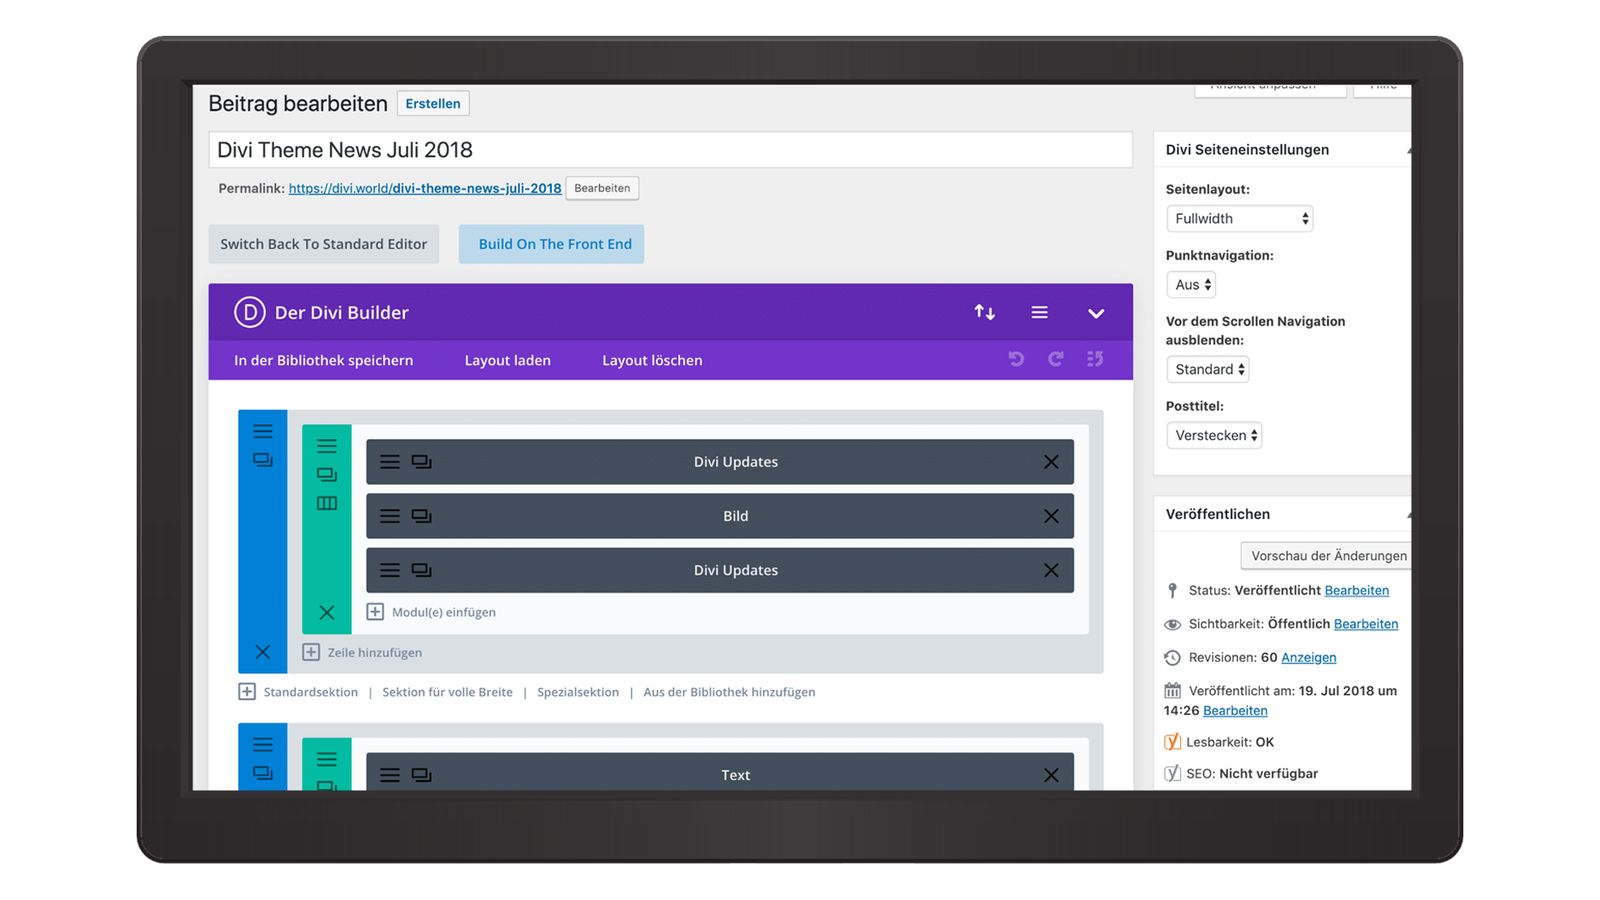Clone the first blue section

click(x=263, y=460)
